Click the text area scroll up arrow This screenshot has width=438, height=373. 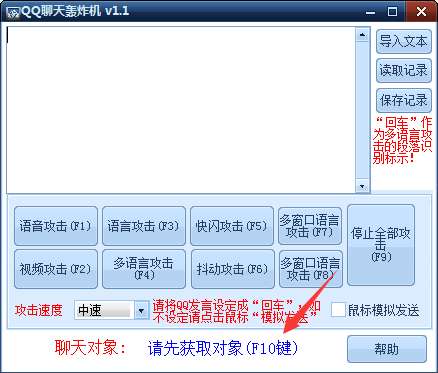362,34
